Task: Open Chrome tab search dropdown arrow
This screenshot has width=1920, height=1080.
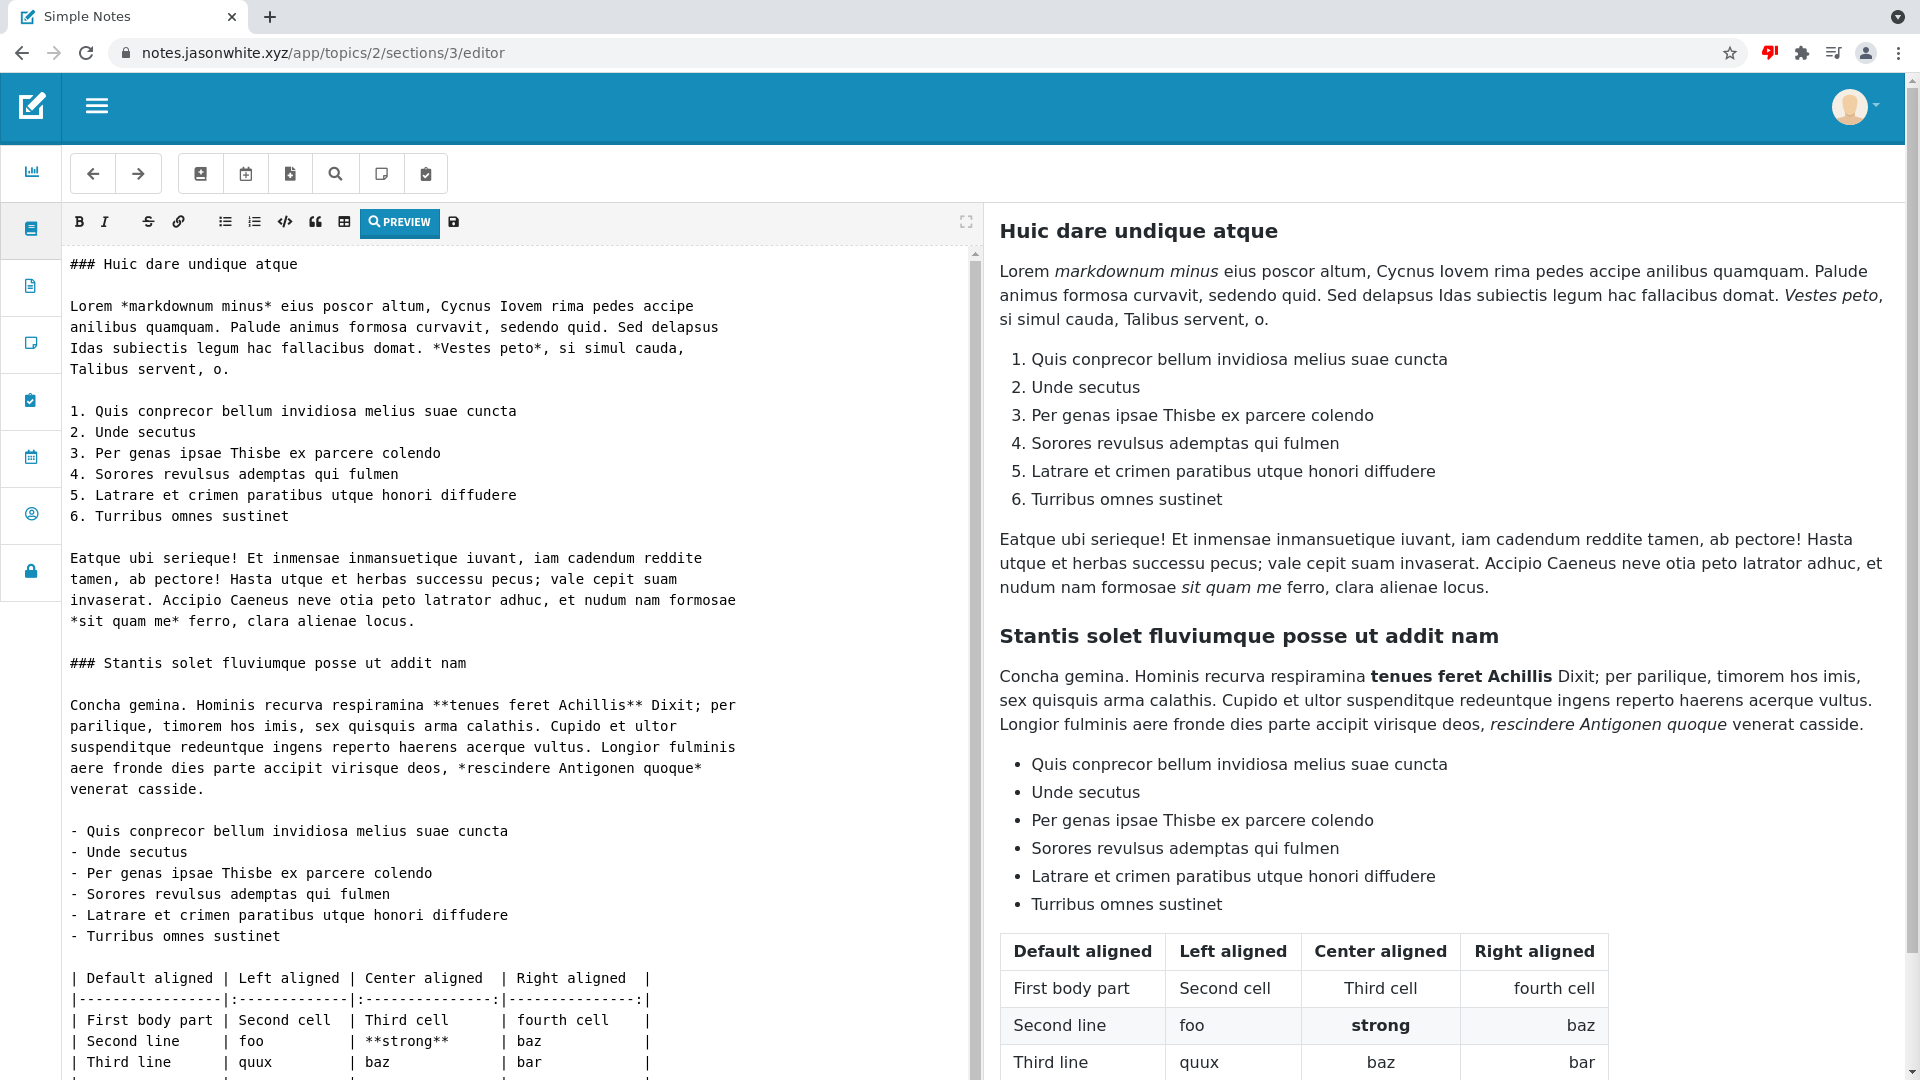Action: (1897, 17)
